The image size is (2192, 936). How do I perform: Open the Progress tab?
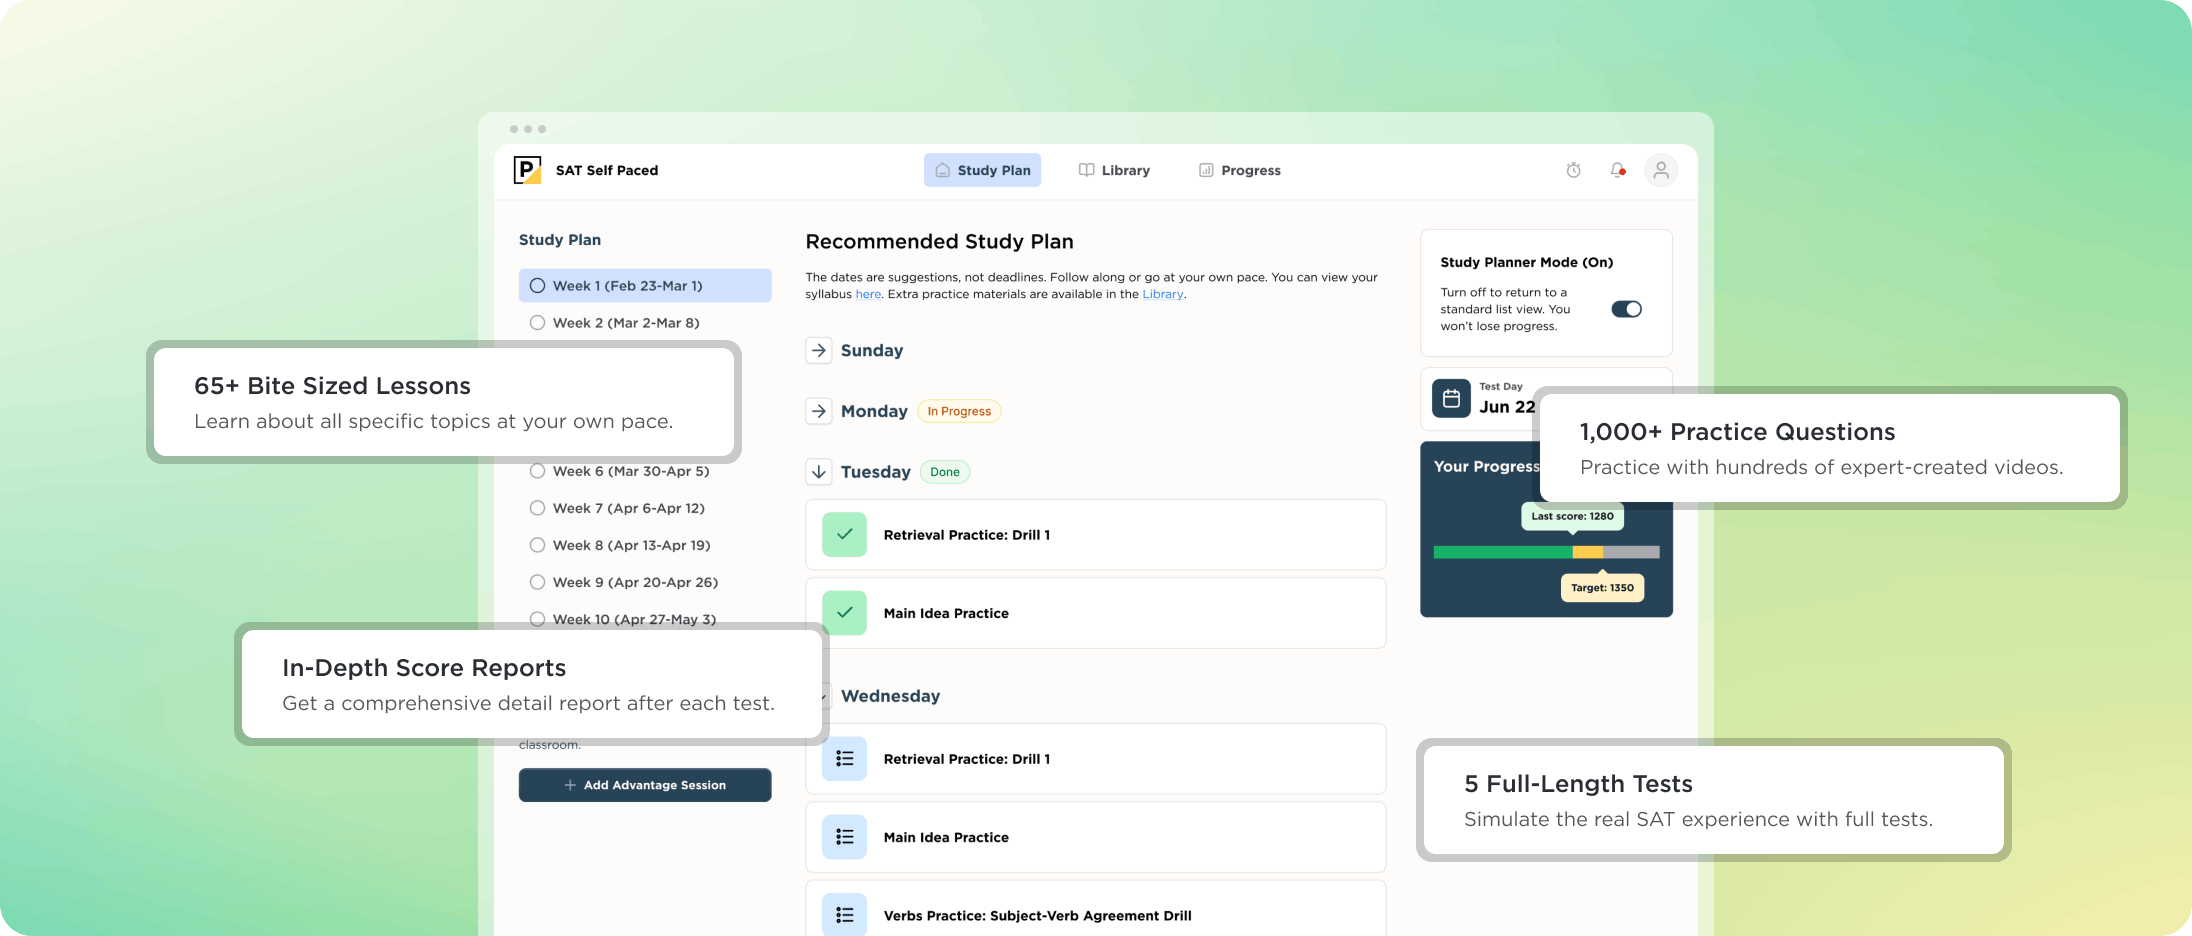pos(1240,170)
